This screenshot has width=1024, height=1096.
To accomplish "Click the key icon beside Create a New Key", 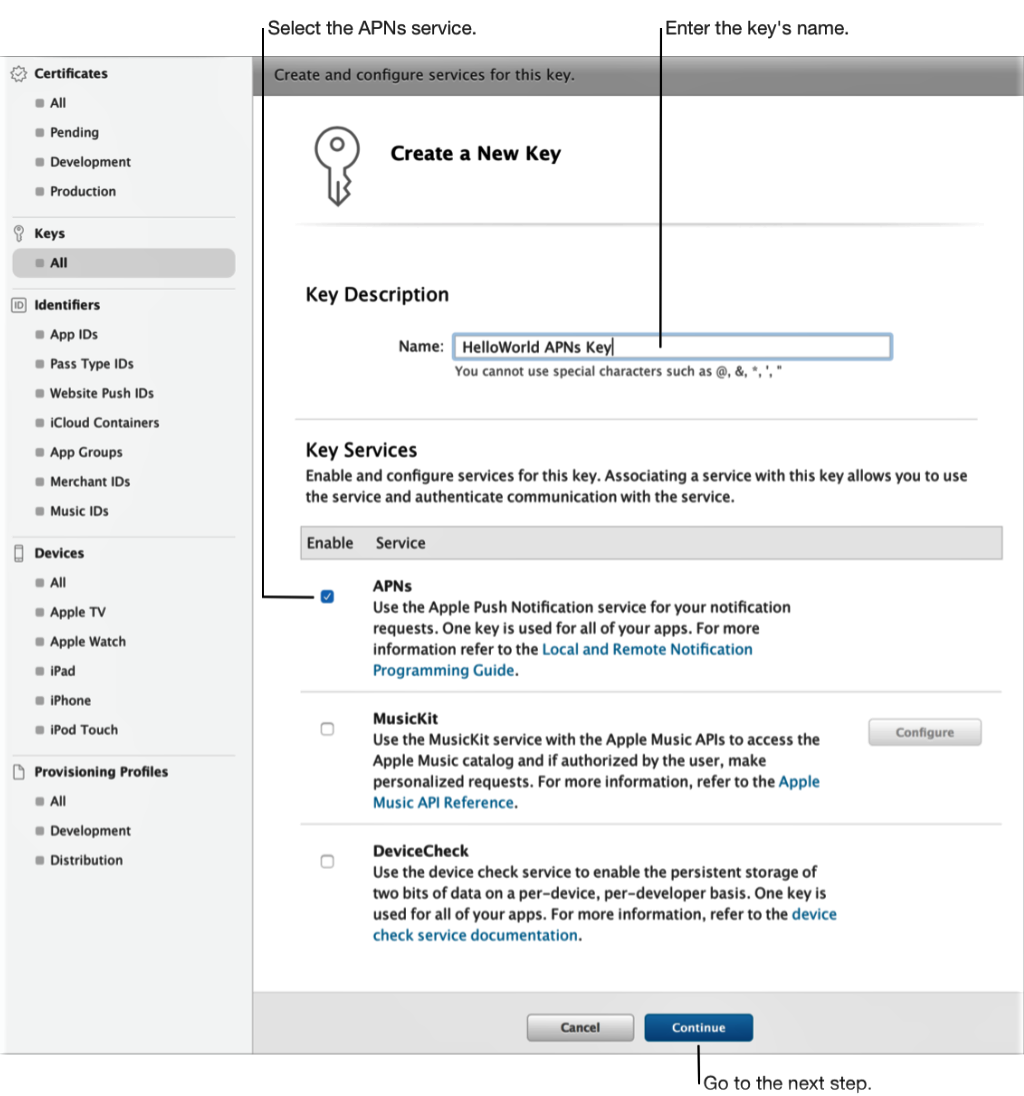I will point(338,164).
